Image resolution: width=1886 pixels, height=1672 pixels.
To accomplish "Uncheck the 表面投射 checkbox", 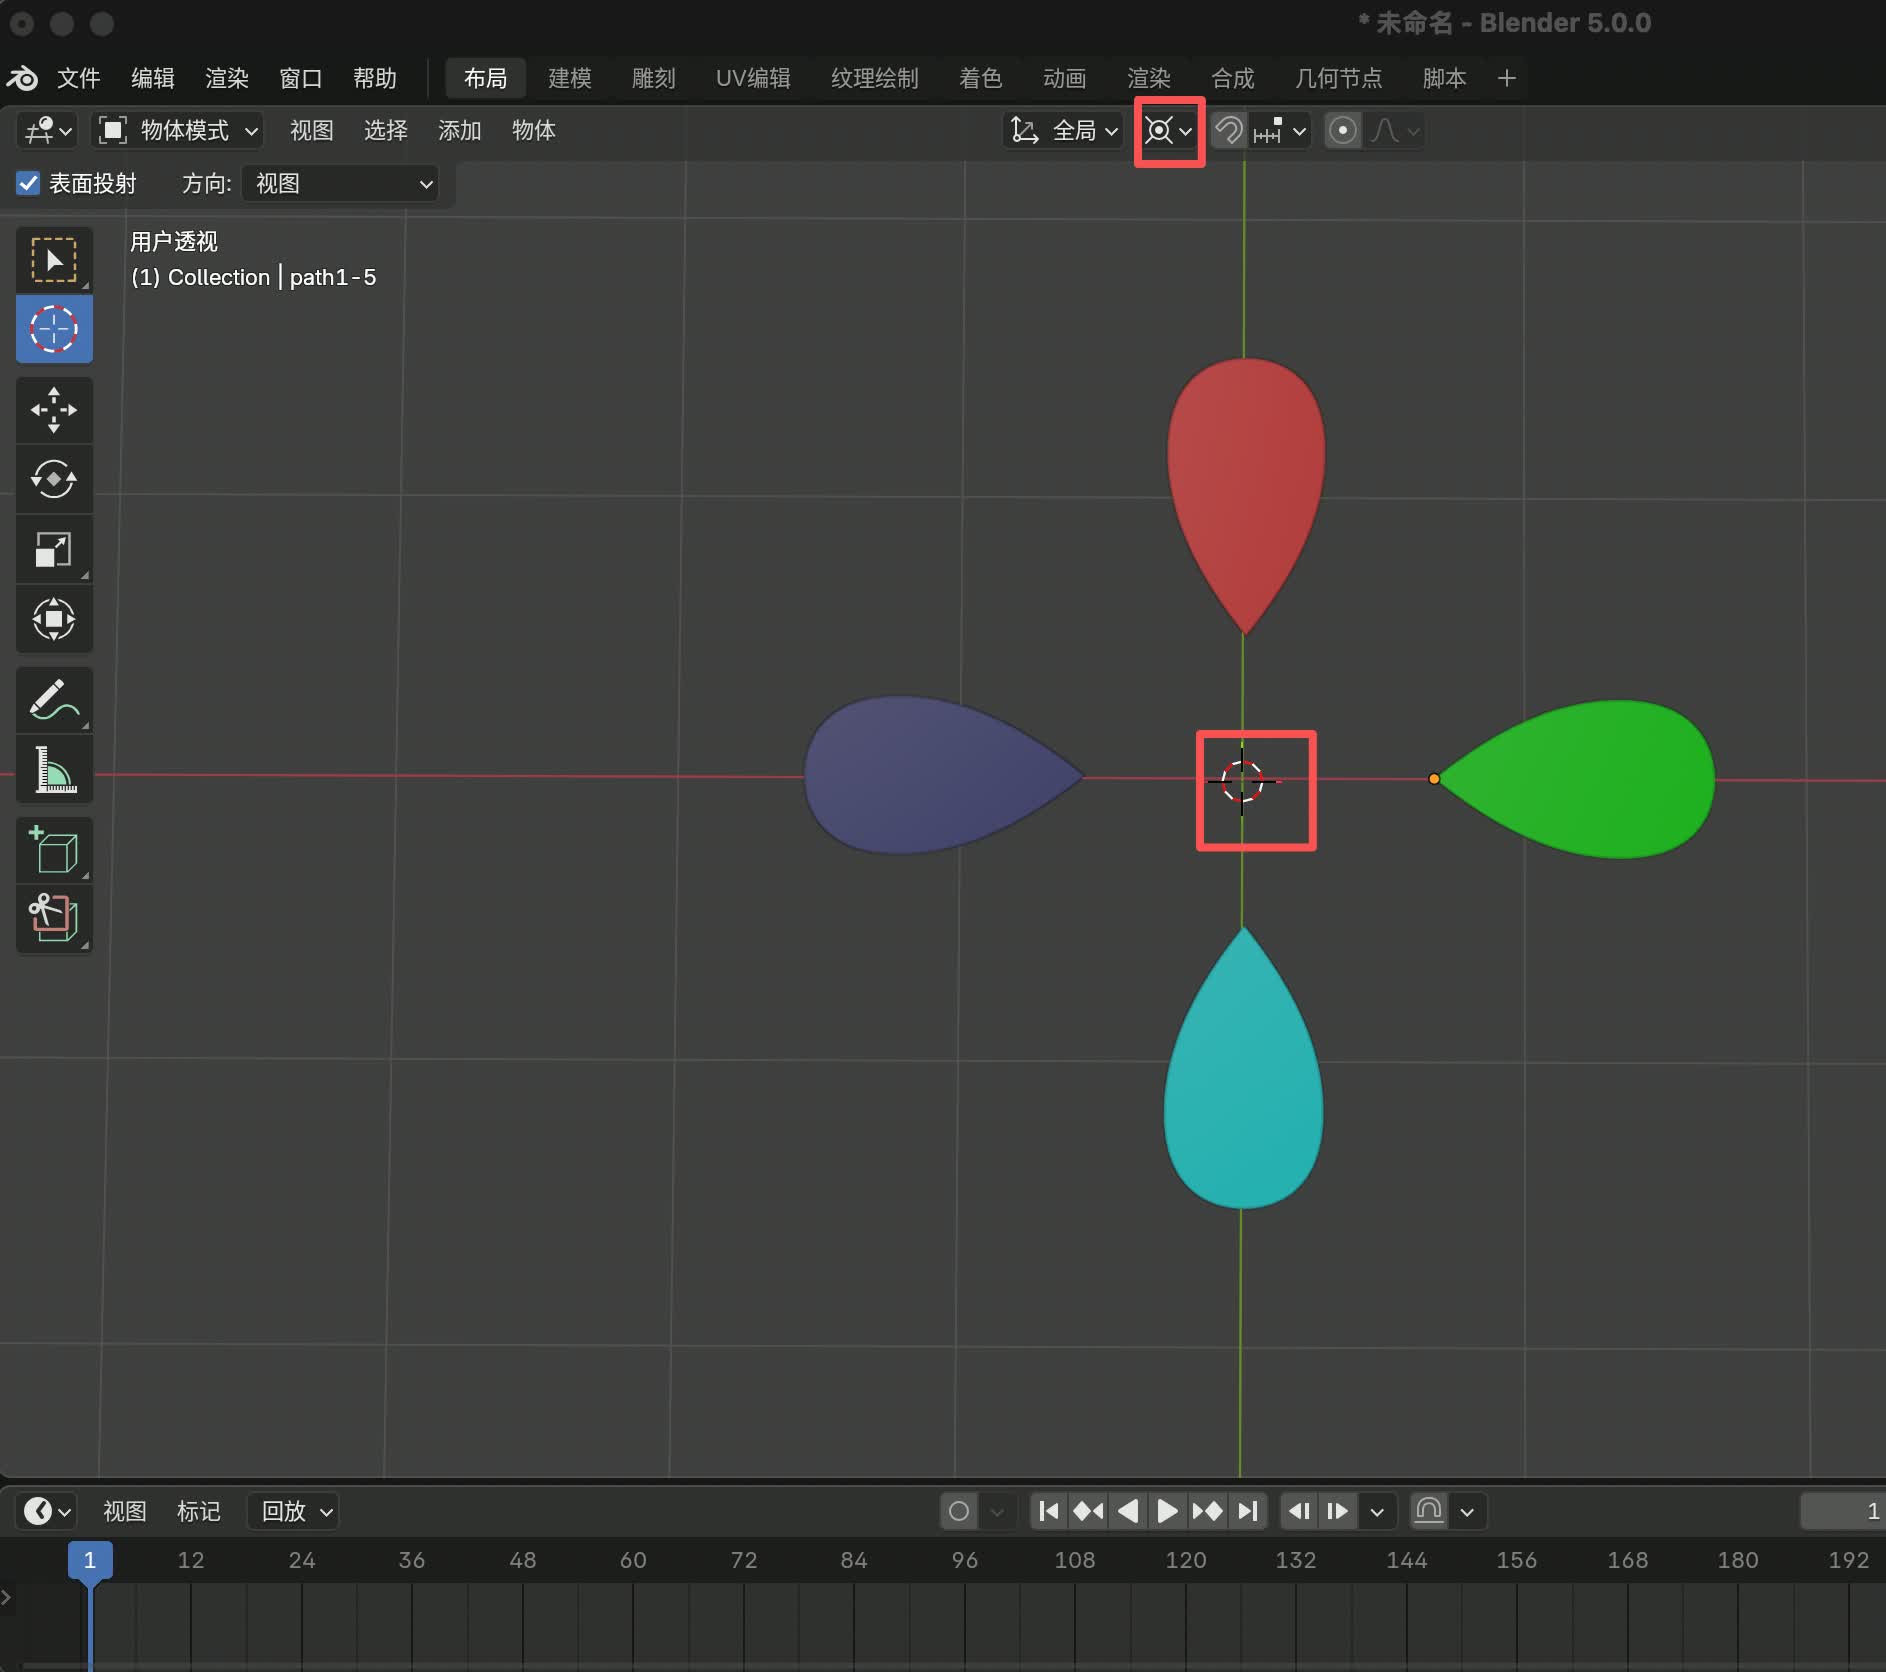I will (28, 184).
